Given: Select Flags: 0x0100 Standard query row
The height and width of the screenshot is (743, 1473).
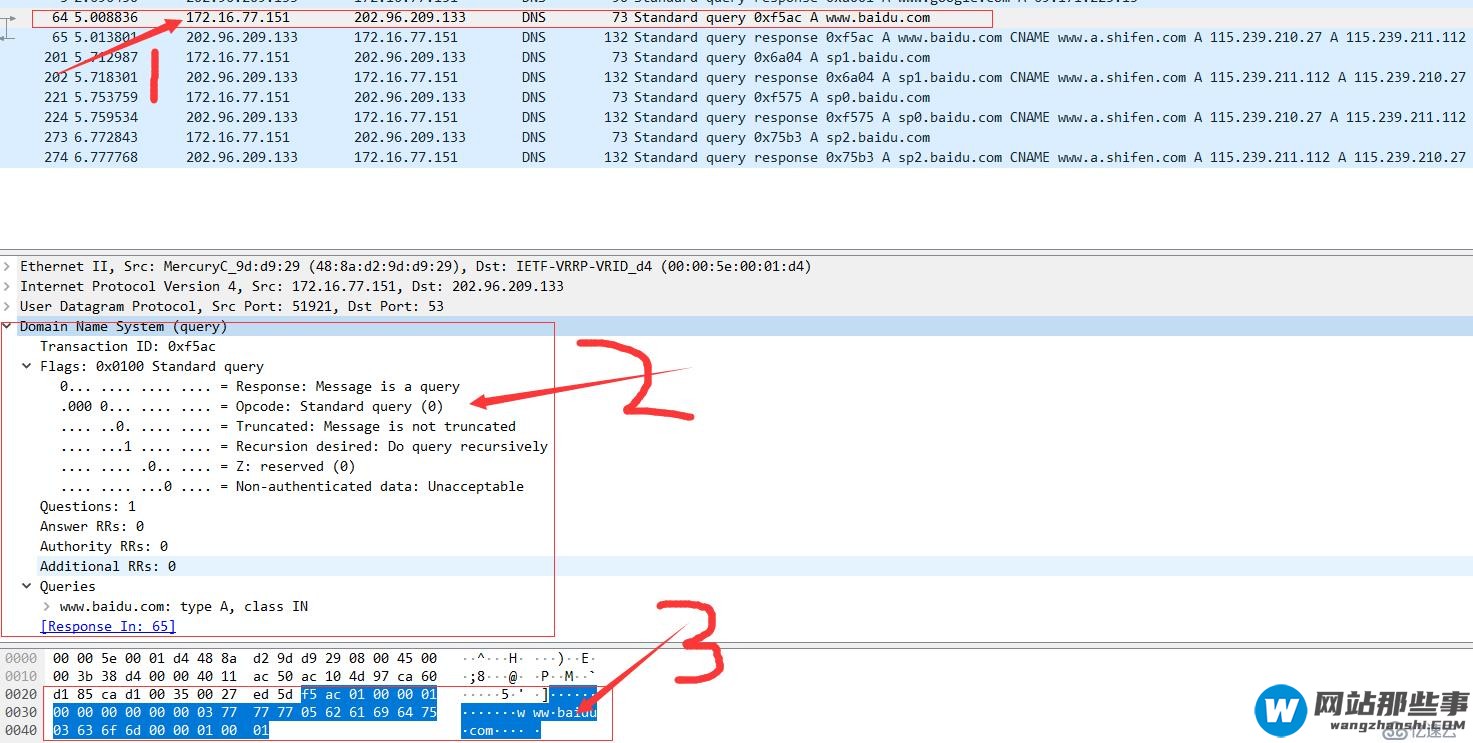Looking at the screenshot, I should [152, 366].
